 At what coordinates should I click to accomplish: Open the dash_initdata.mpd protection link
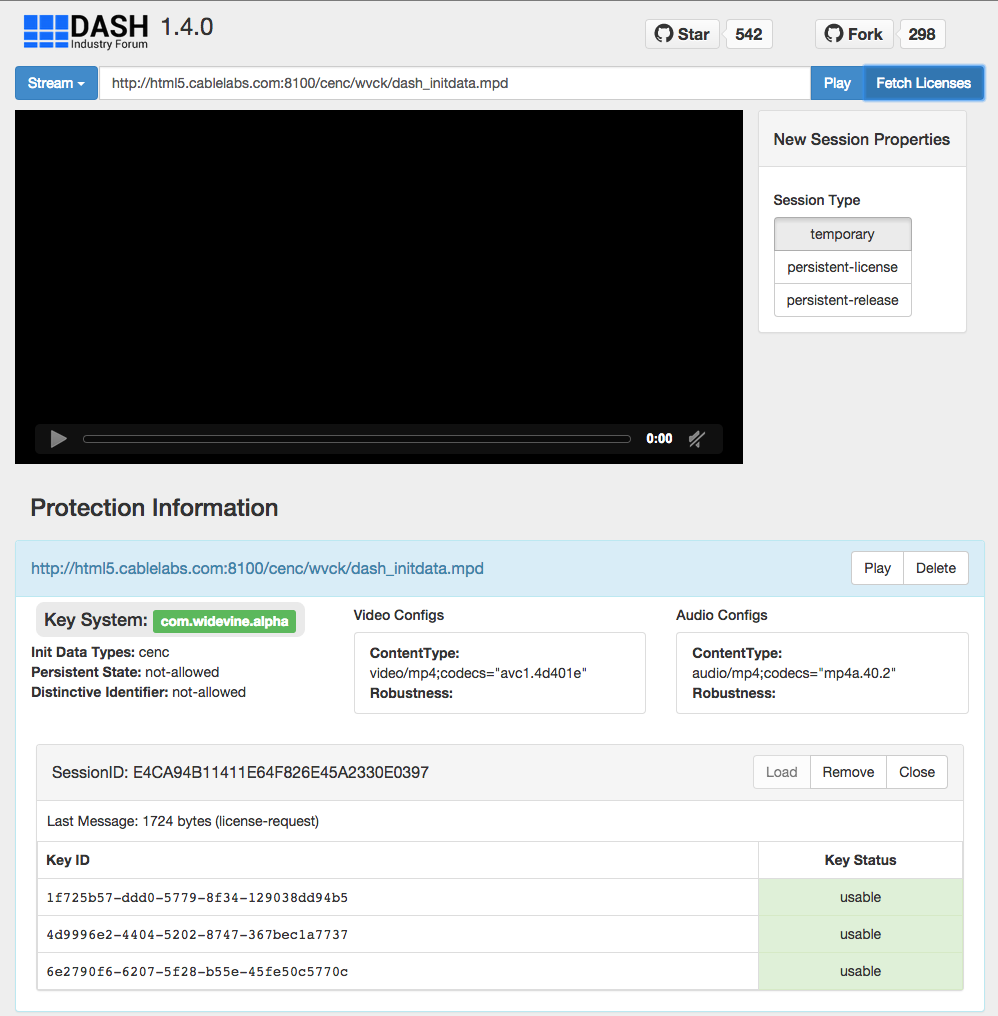click(257, 568)
